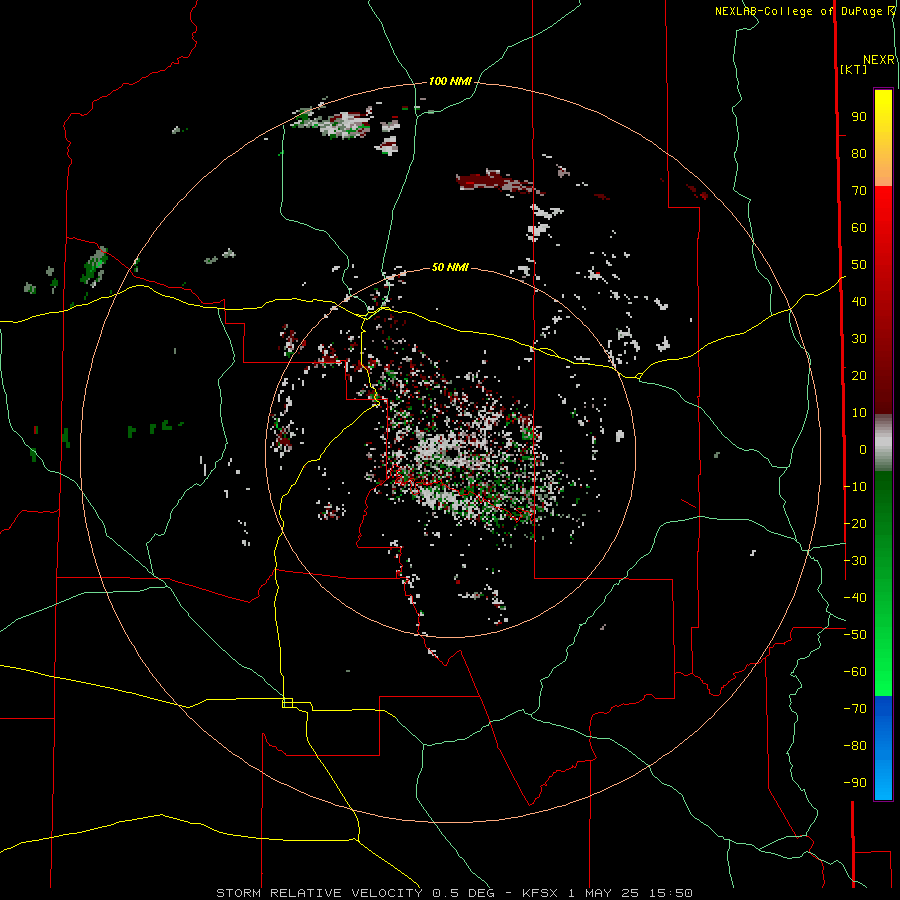This screenshot has width=900, height=900.
Task: Click the yellow segment of color bar
Action: pyautogui.click(x=883, y=121)
